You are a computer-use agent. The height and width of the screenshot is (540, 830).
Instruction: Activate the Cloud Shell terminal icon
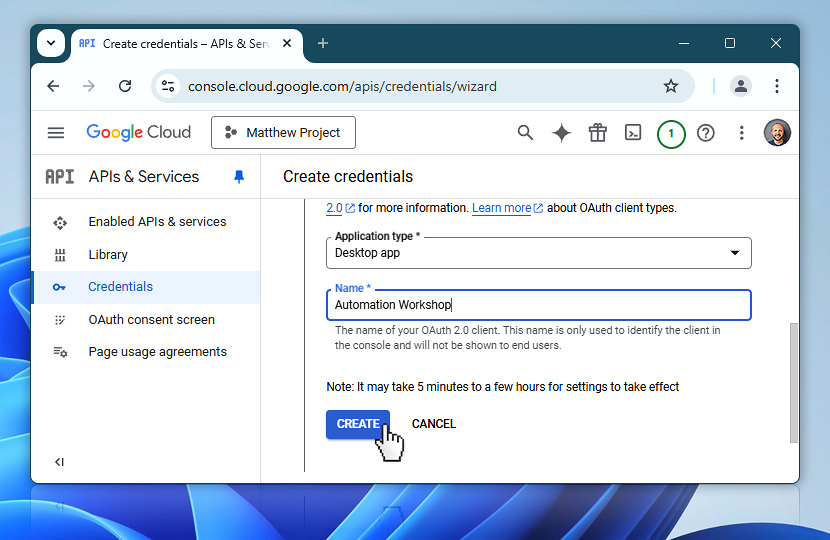pos(633,132)
